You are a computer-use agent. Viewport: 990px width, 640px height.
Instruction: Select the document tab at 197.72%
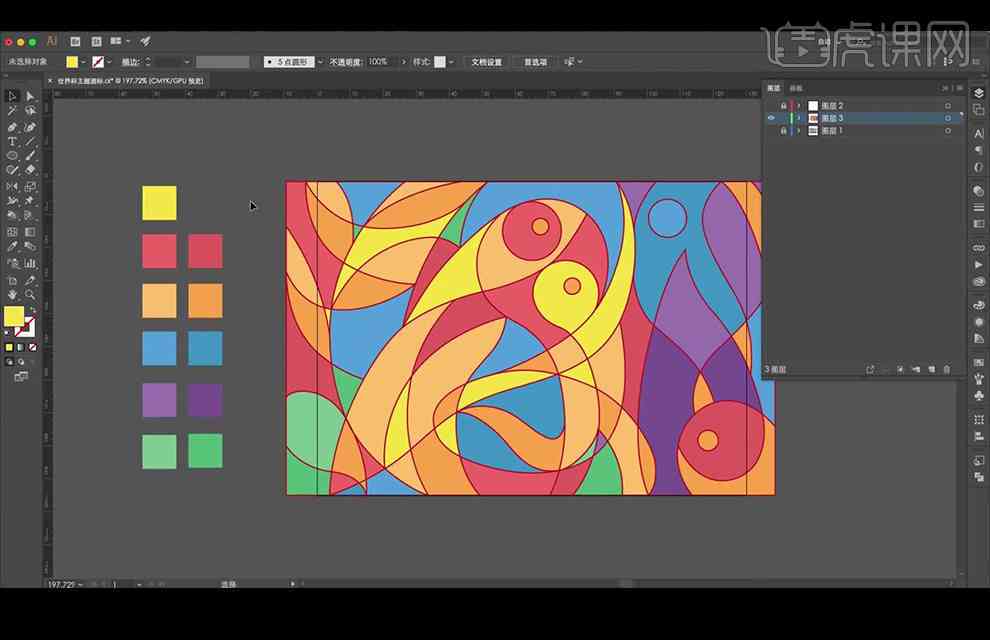click(130, 81)
